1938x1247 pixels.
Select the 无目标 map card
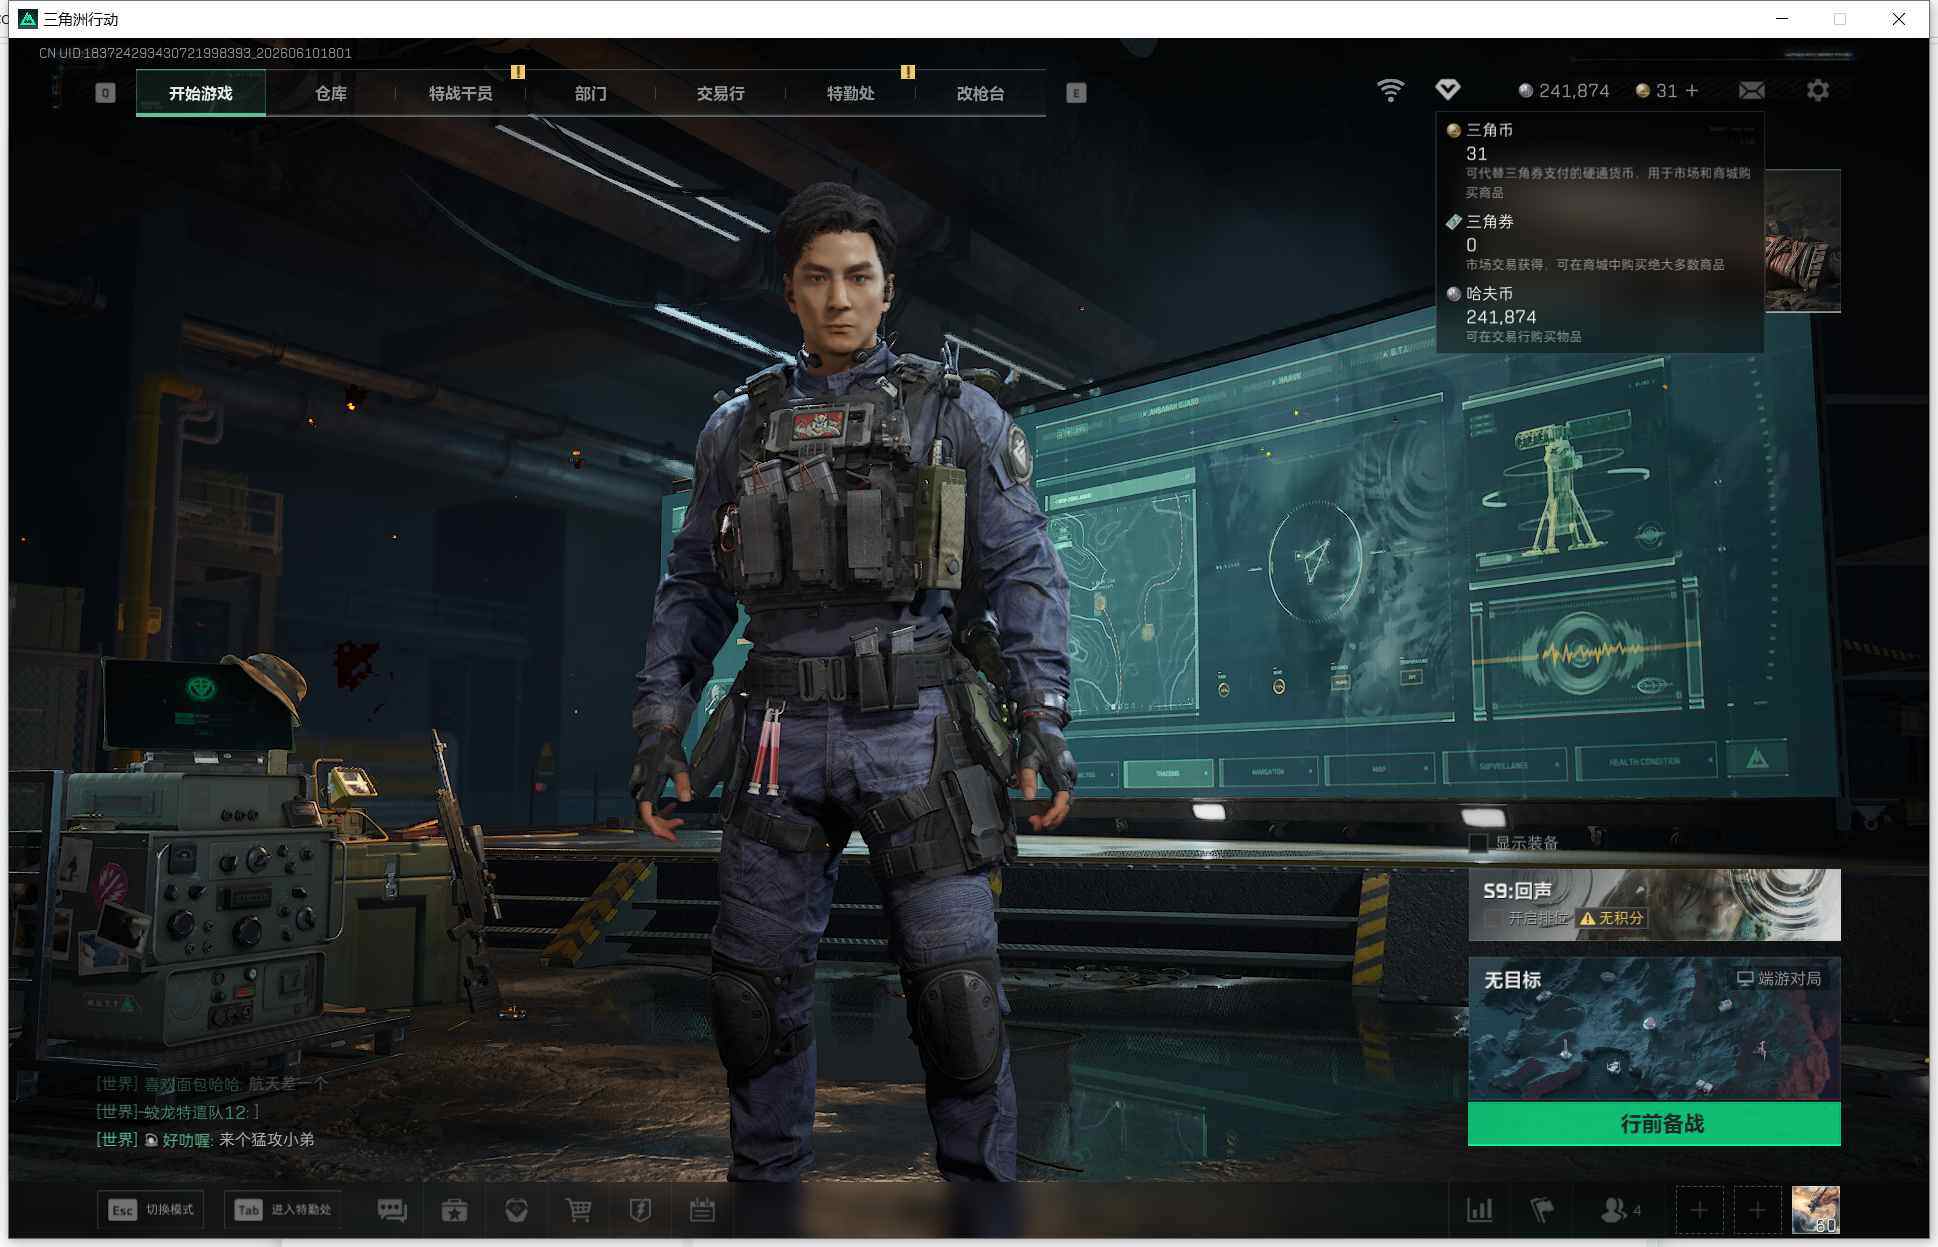click(x=1654, y=1029)
